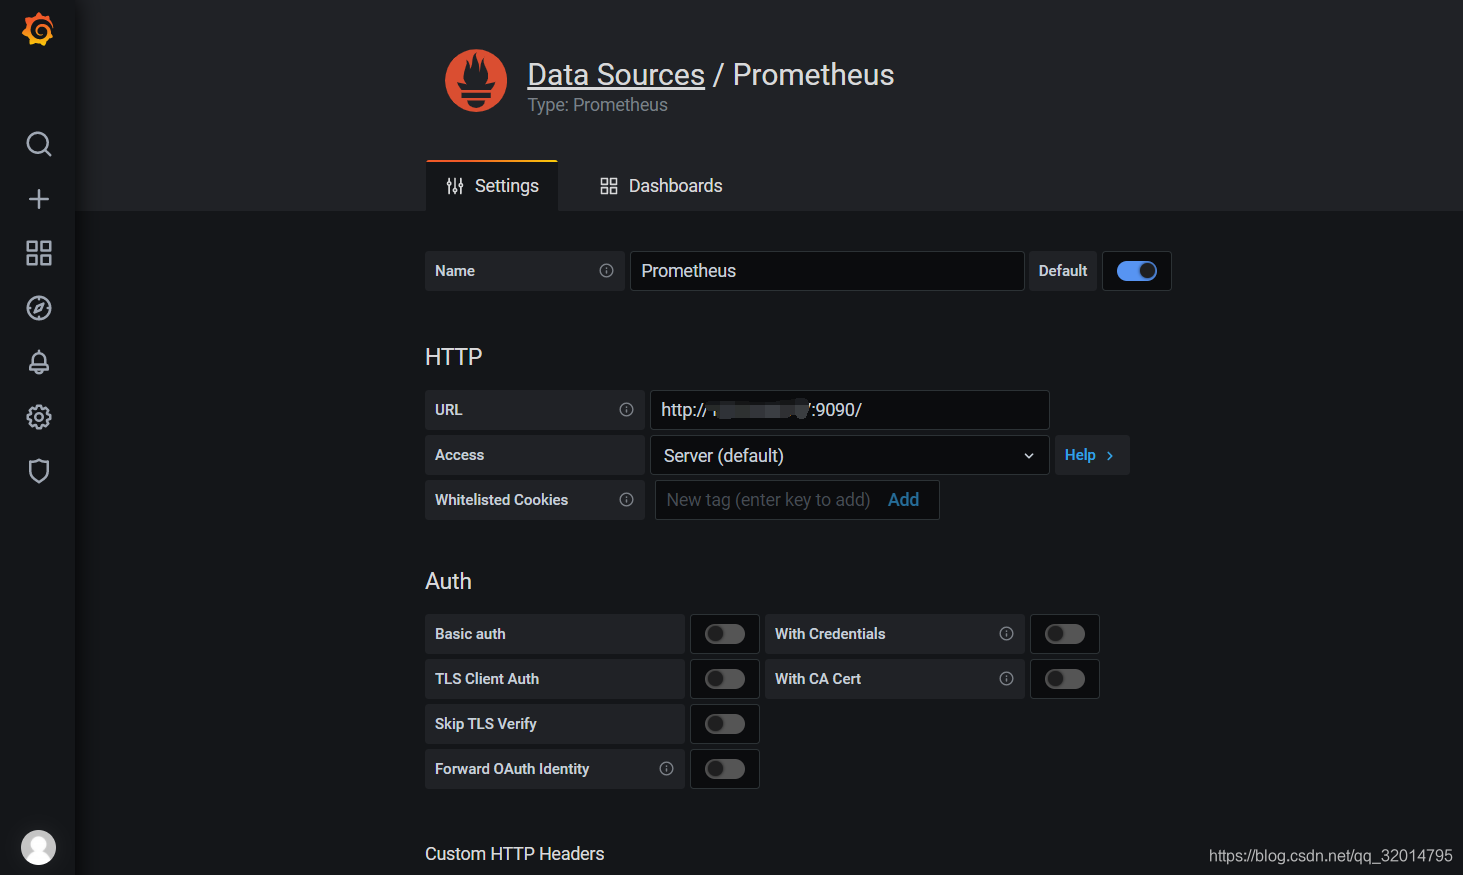
Task: Open Server Admin shield icon
Action: 39,471
